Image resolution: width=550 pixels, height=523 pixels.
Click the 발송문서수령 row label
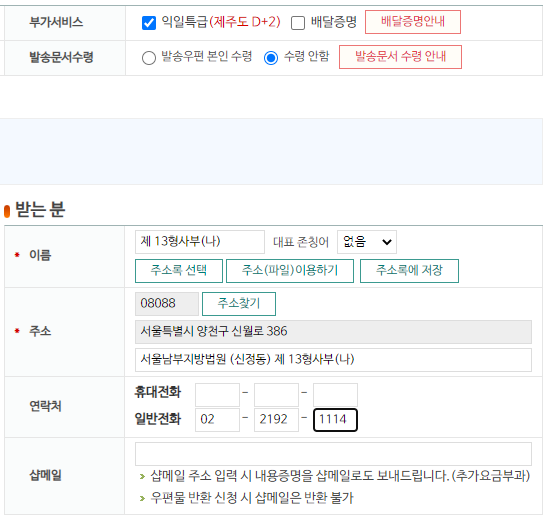(61, 57)
